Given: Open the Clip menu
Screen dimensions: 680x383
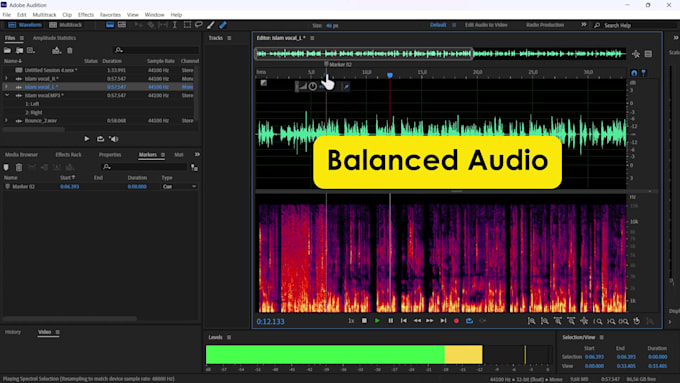Looking at the screenshot, I should 67,15.
